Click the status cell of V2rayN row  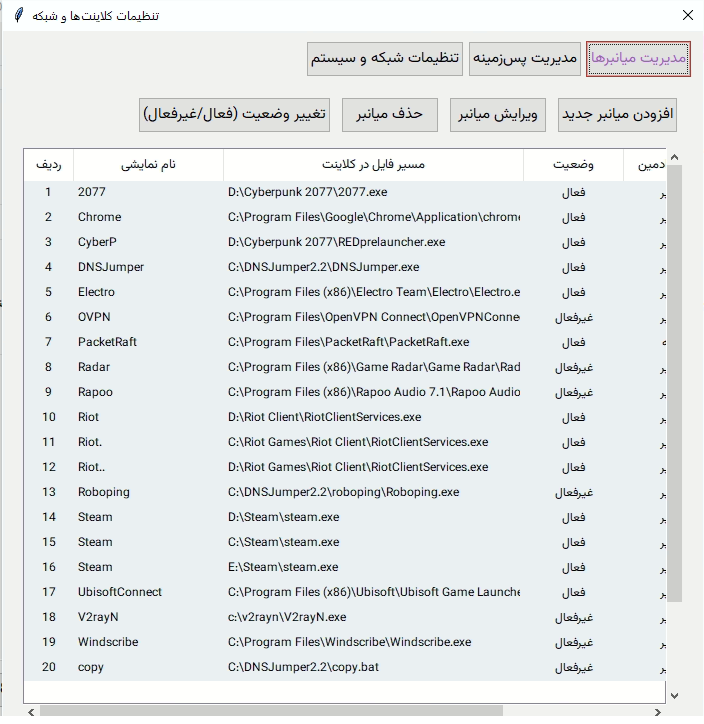click(x=574, y=617)
